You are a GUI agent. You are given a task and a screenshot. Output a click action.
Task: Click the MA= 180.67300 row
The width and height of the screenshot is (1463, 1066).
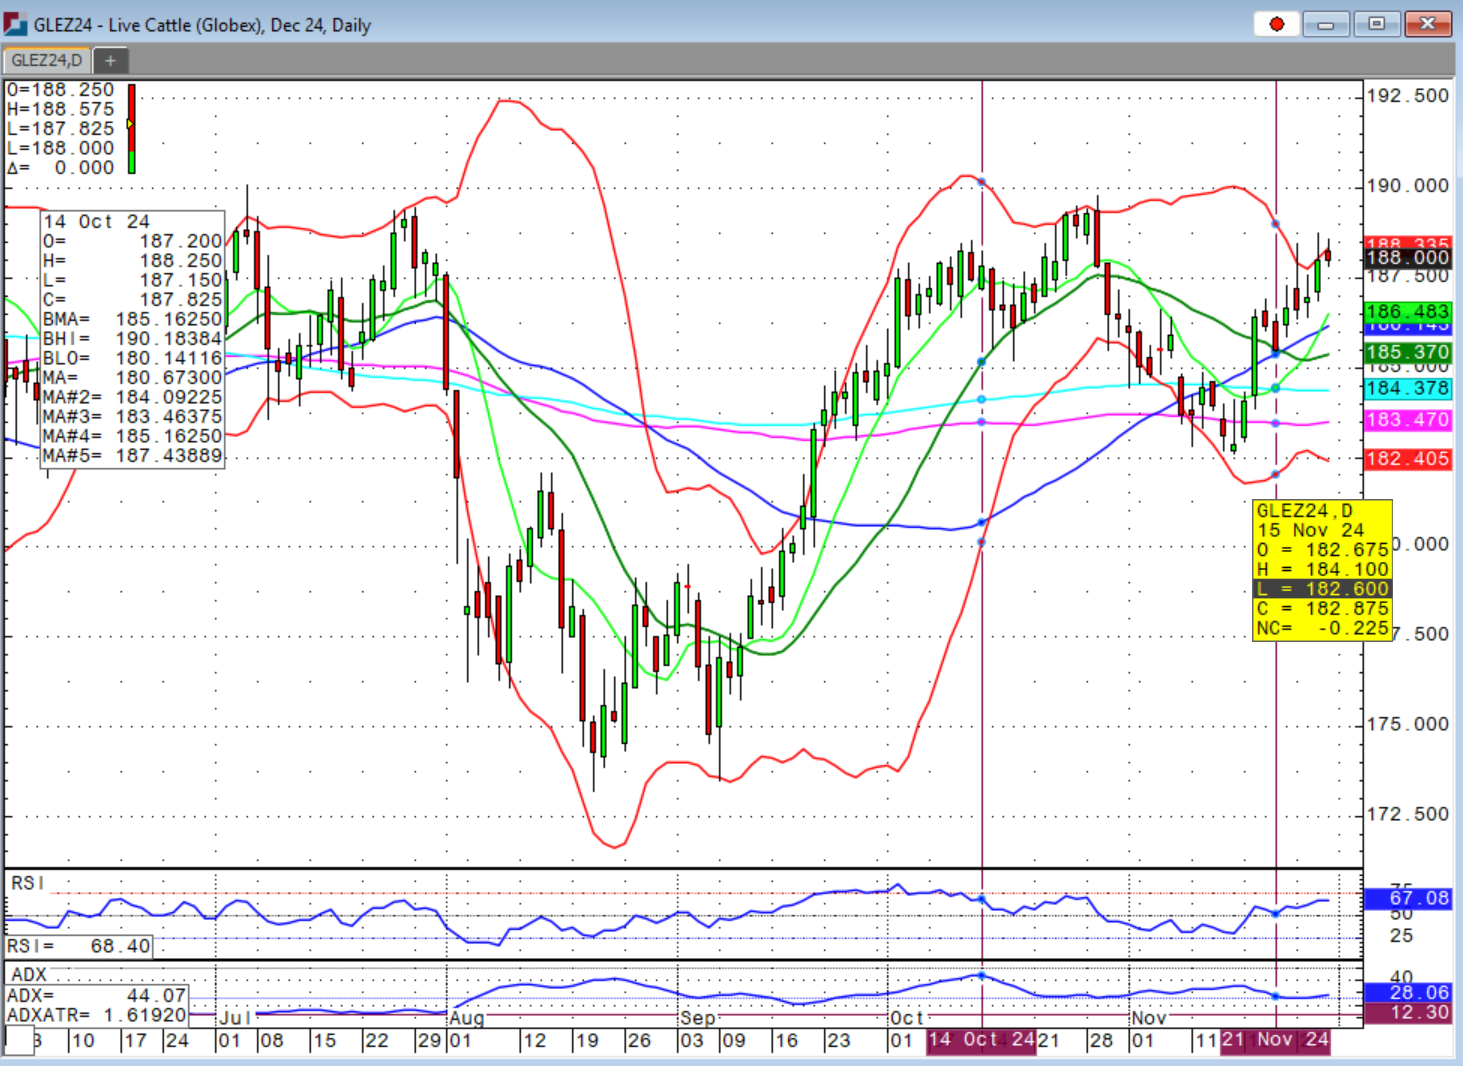pyautogui.click(x=133, y=378)
